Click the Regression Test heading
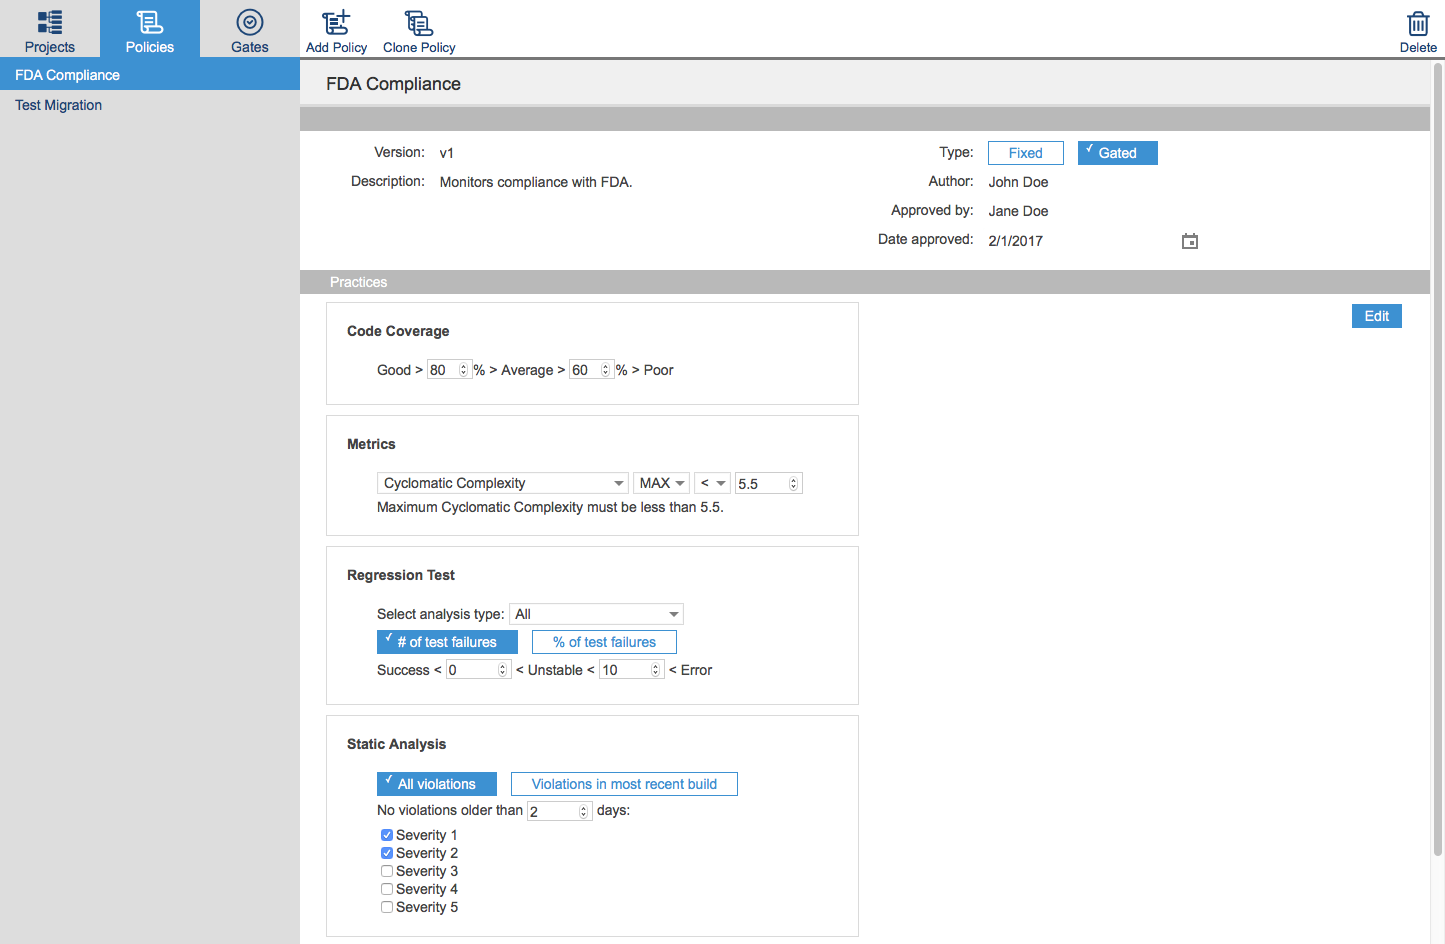1445x944 pixels. [401, 575]
